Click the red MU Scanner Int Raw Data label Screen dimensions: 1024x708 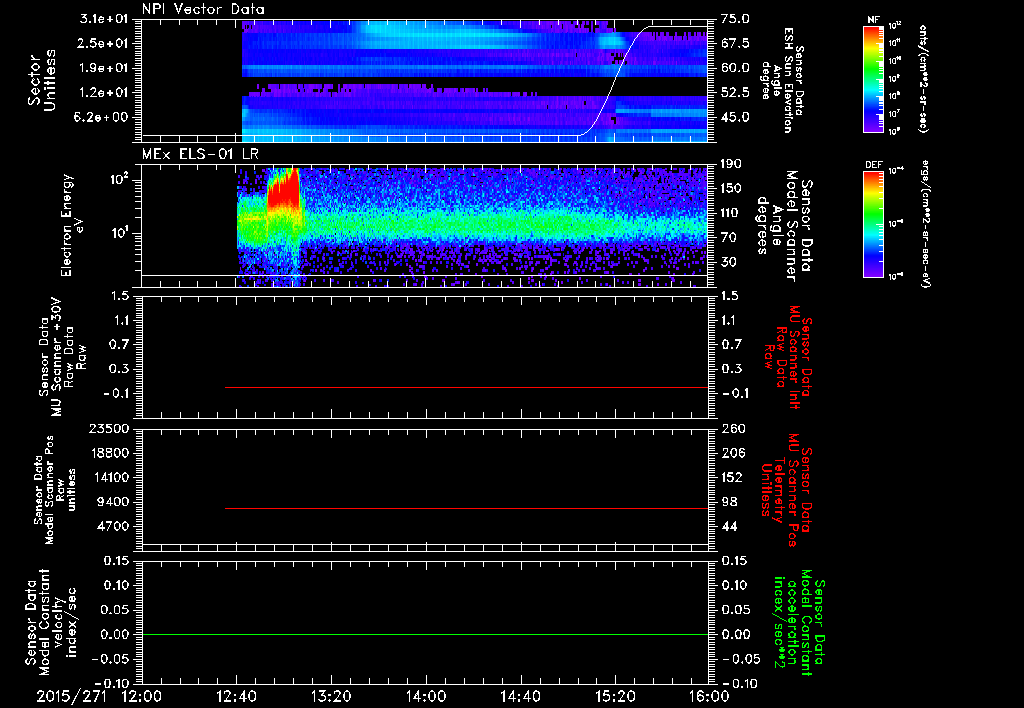point(788,357)
